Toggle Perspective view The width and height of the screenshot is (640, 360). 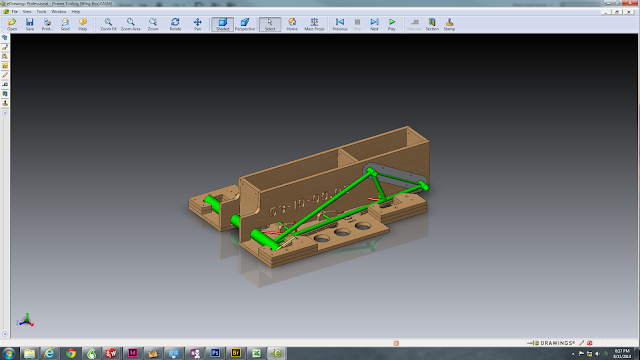click(x=245, y=24)
